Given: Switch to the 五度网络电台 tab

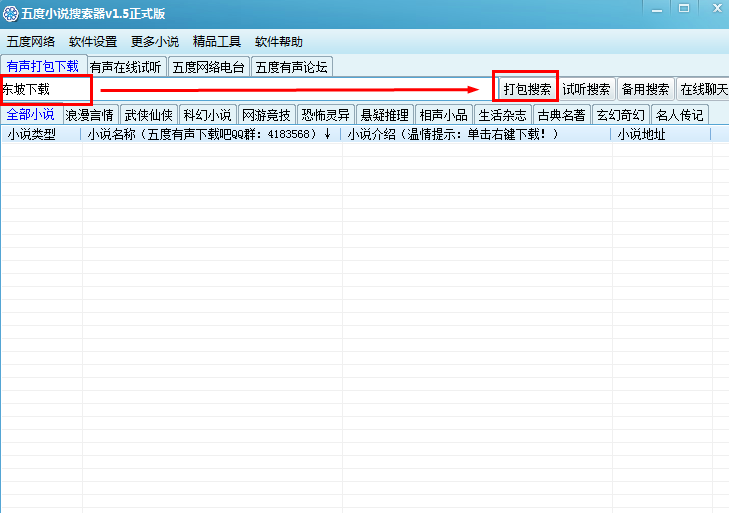Looking at the screenshot, I should [x=208, y=67].
